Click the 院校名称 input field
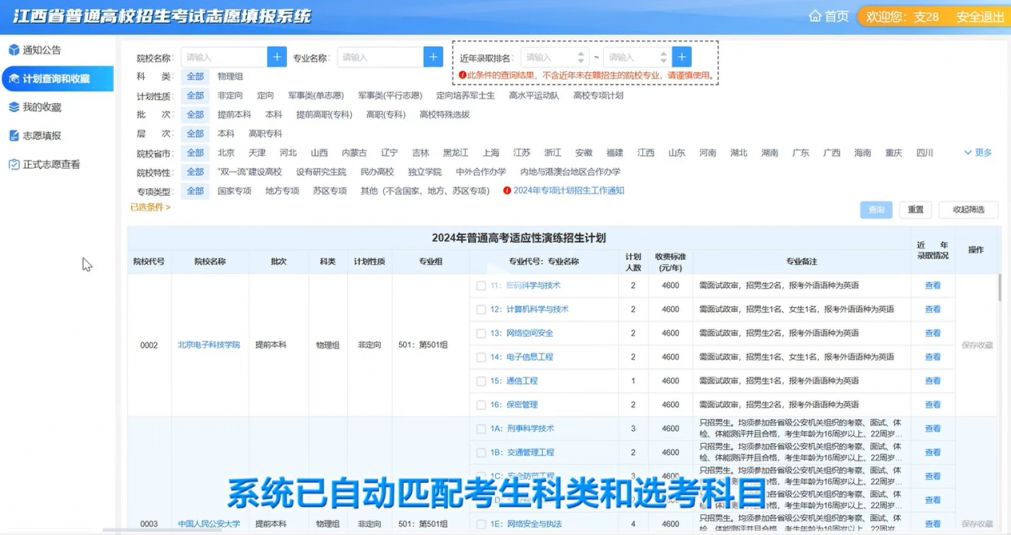 click(224, 57)
